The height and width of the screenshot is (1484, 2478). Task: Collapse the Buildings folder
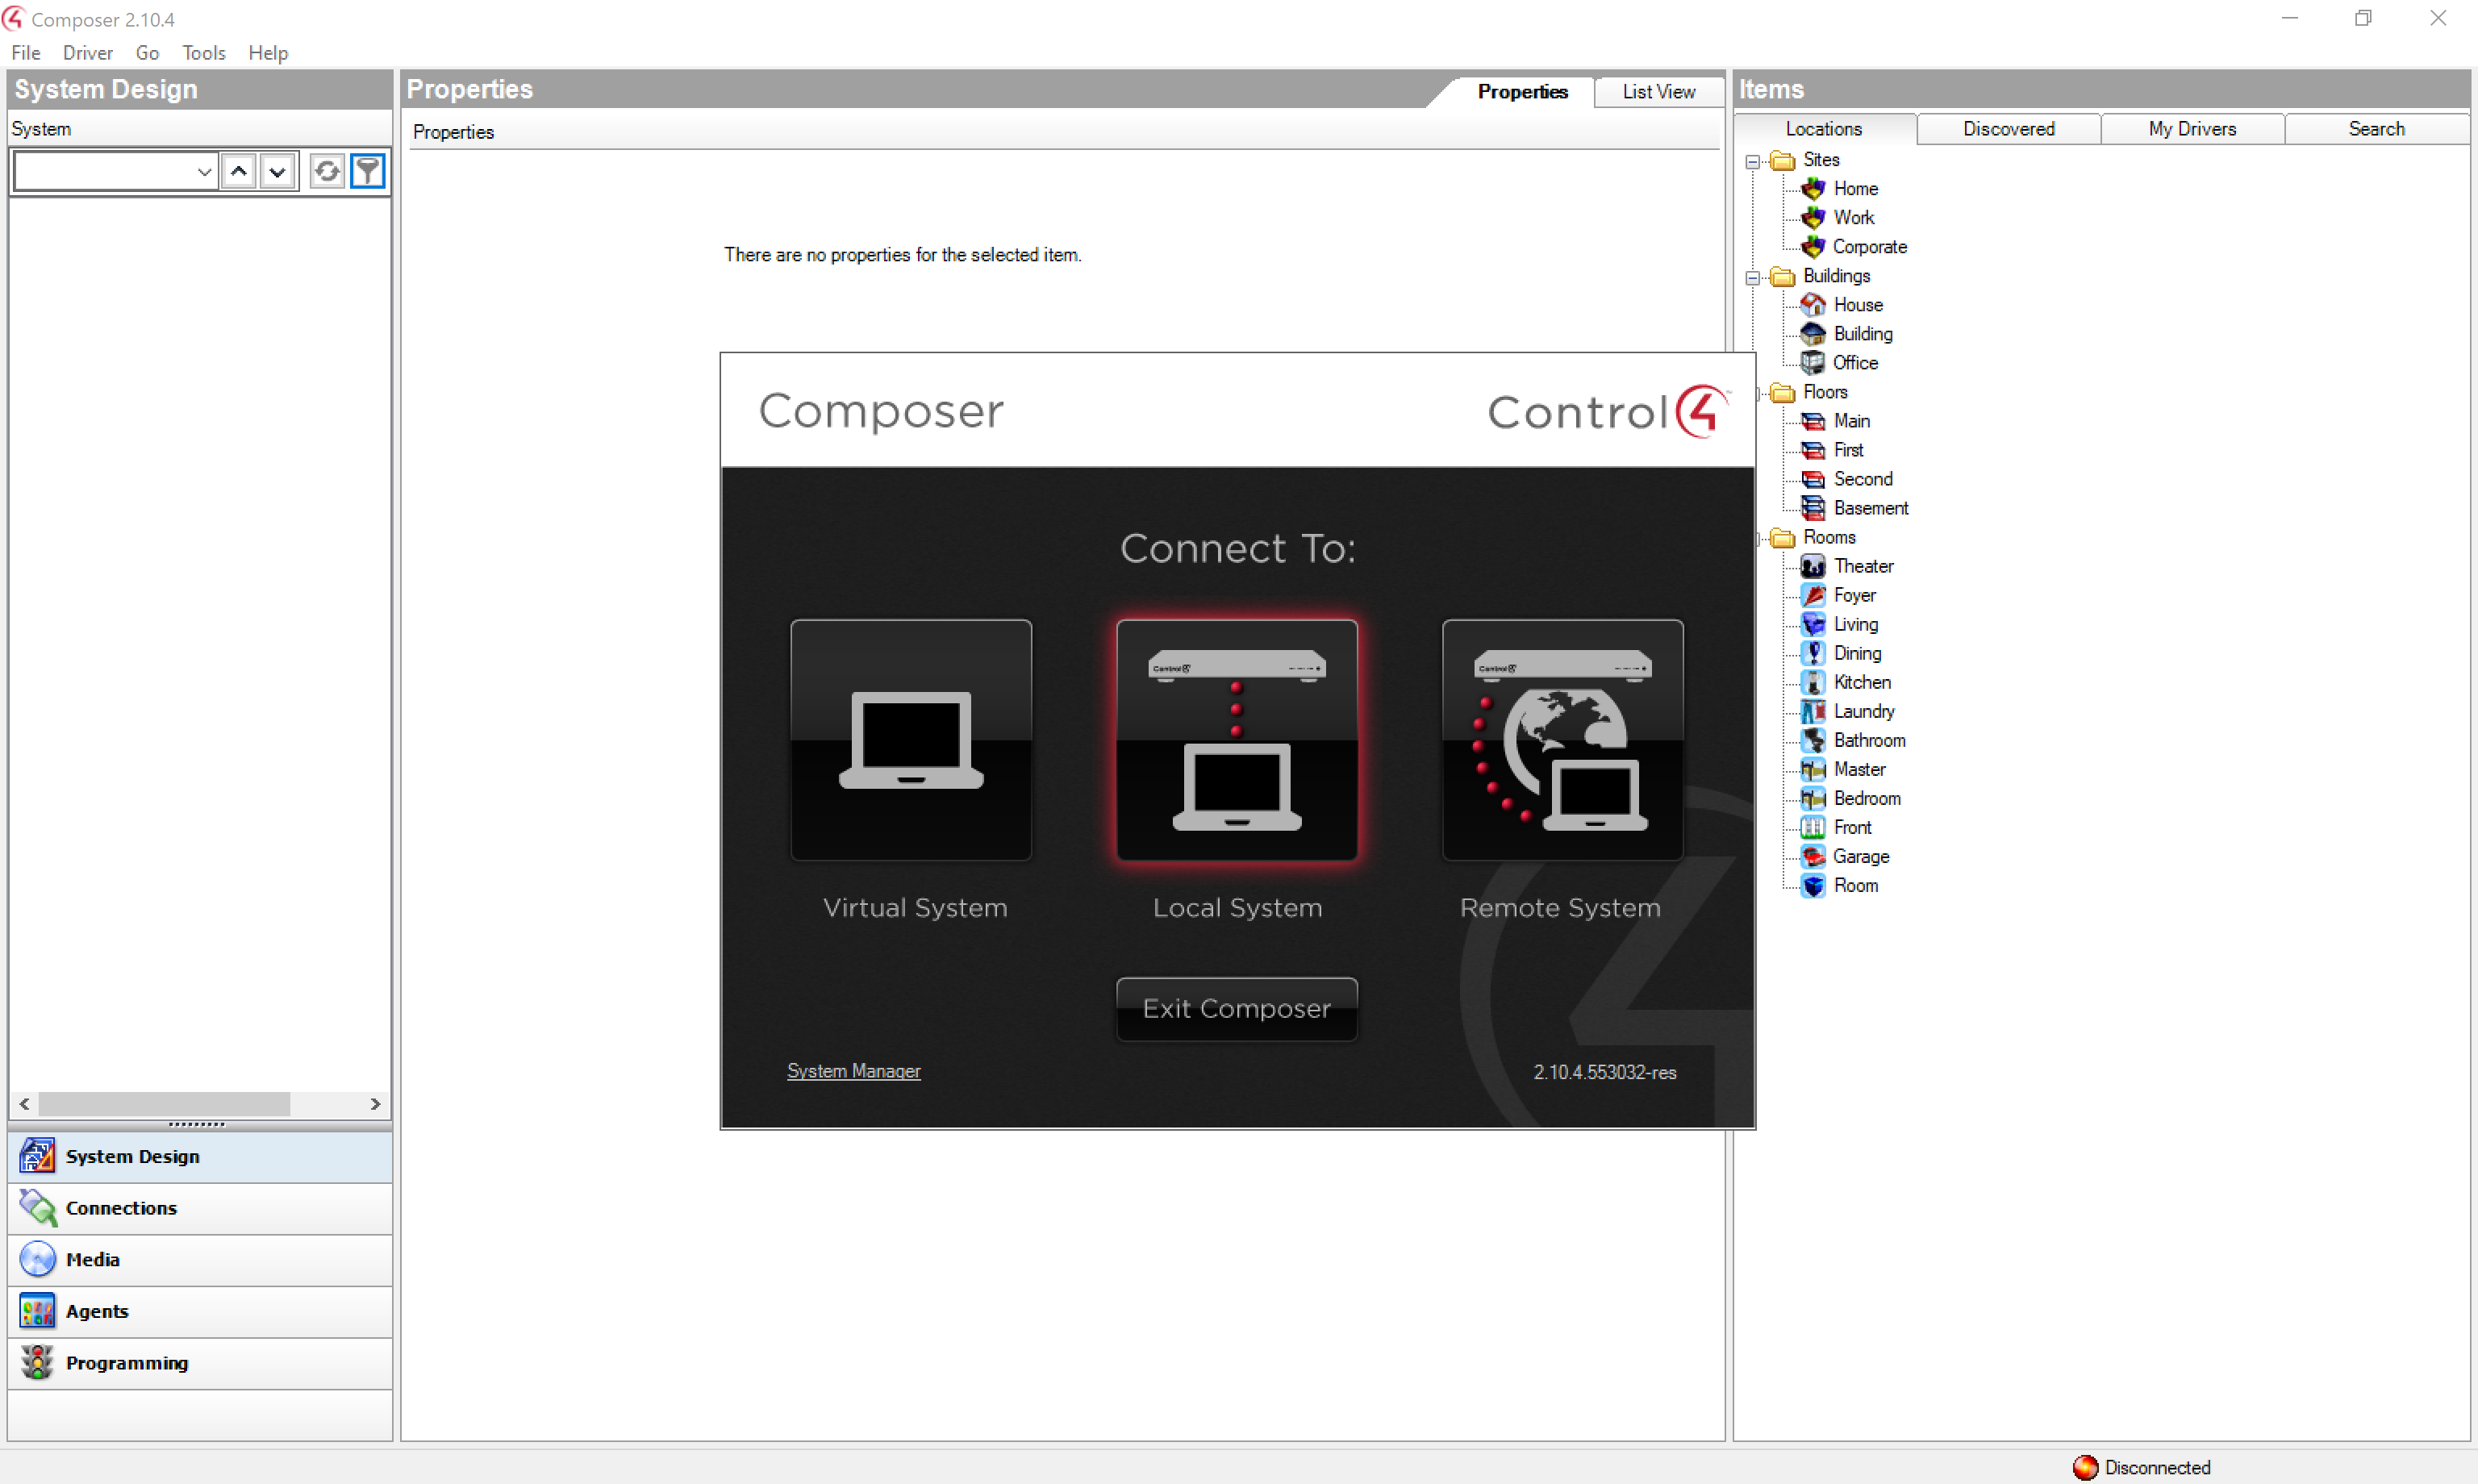tap(1753, 277)
